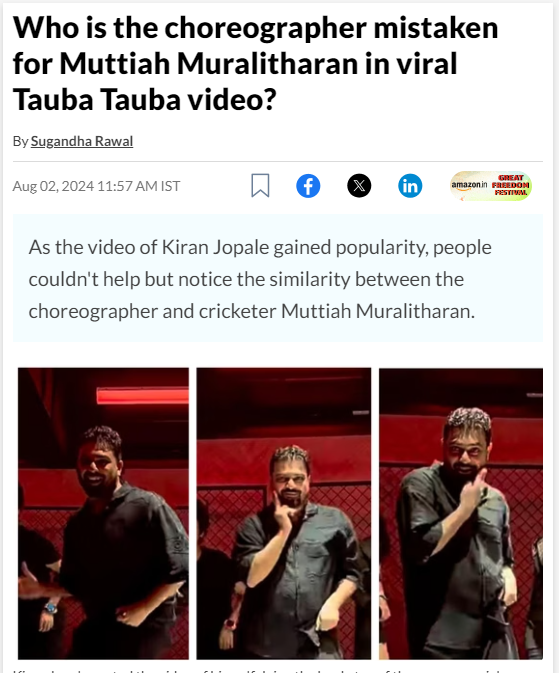
Task: Bookmark this article with the bookmark icon
Action: point(260,185)
